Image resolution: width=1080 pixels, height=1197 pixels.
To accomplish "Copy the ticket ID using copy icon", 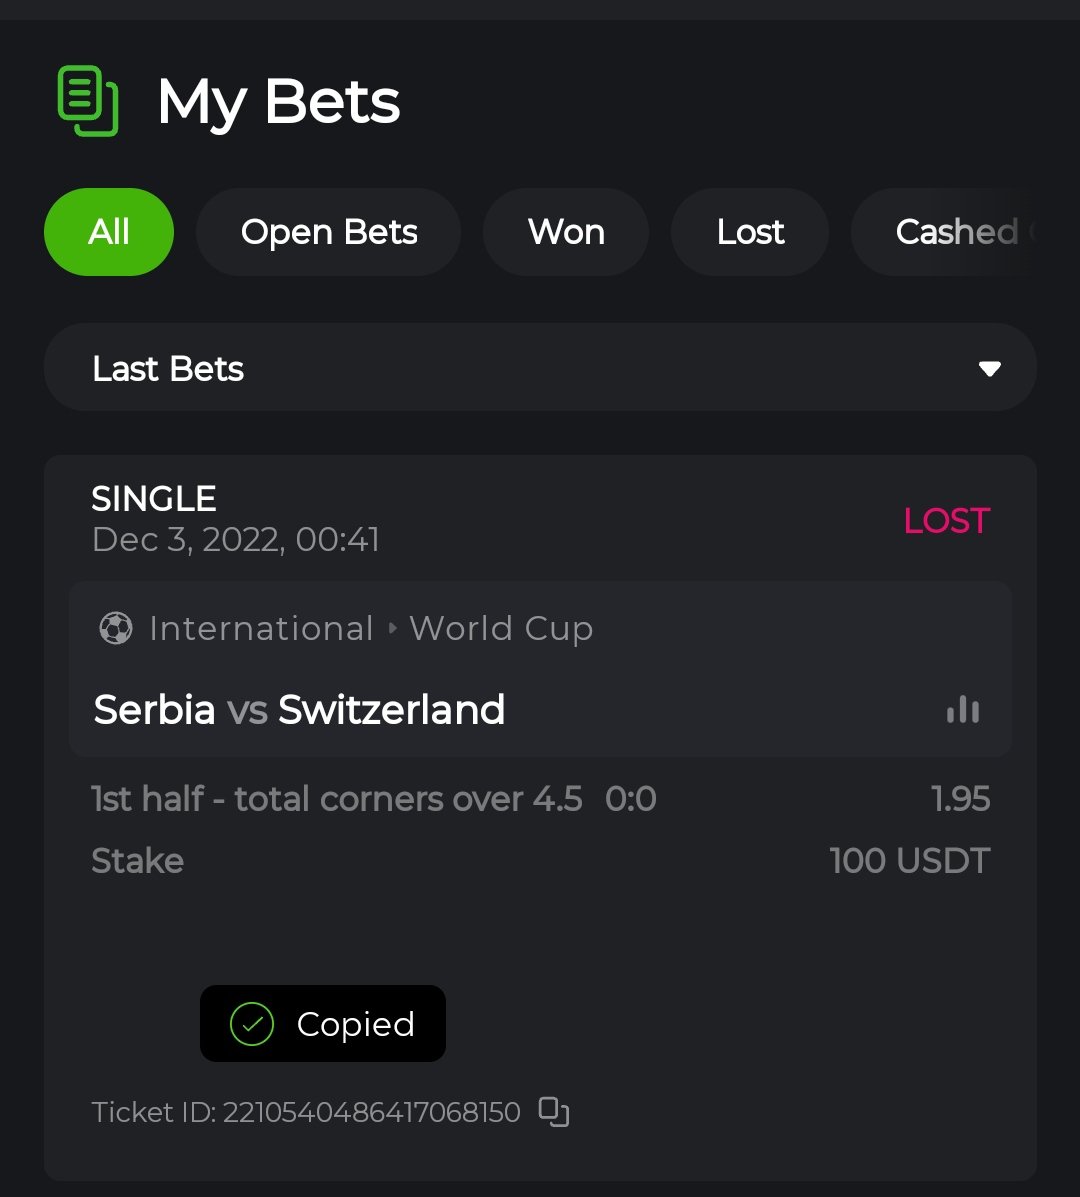I will click(554, 1112).
